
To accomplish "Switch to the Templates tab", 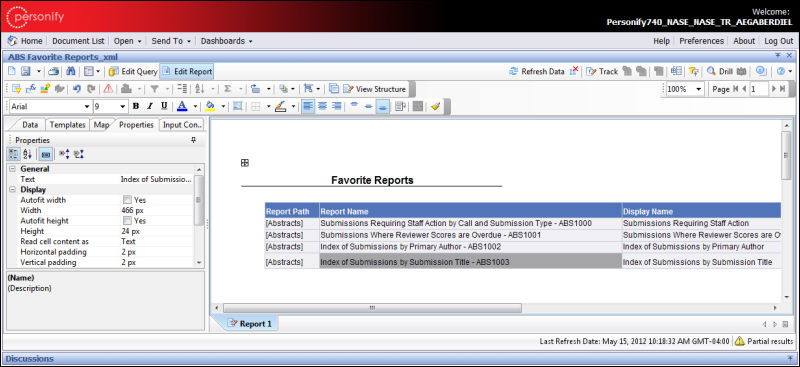I will pos(67,125).
